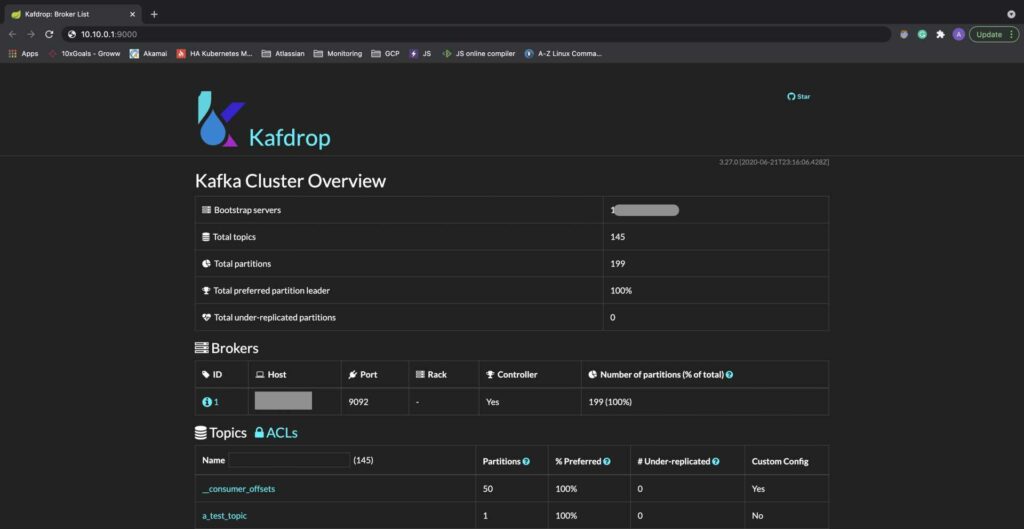Screen dimensions: 1024x529
Task: Click % Preferred column help icon
Action: click(607, 462)
